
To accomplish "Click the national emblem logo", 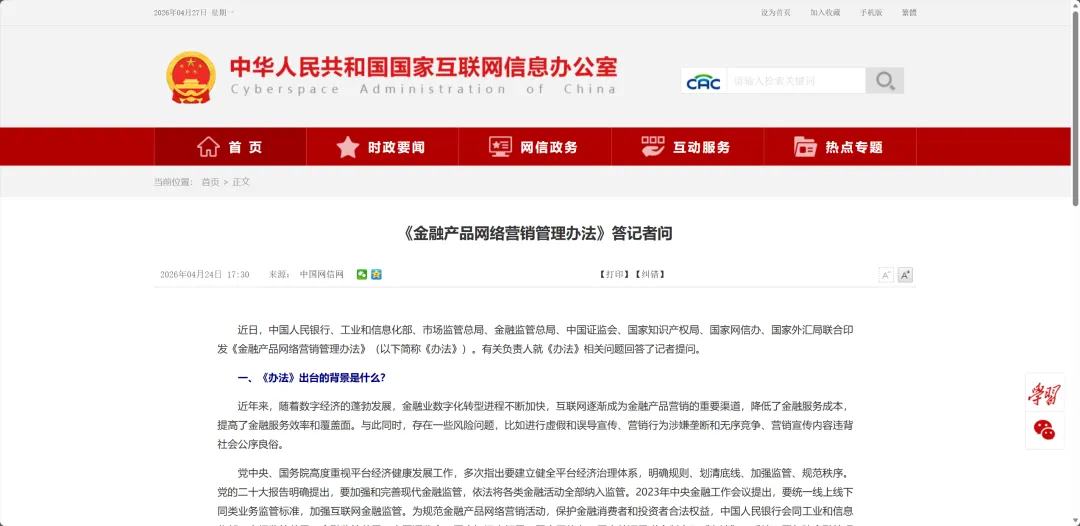I will coord(191,77).
